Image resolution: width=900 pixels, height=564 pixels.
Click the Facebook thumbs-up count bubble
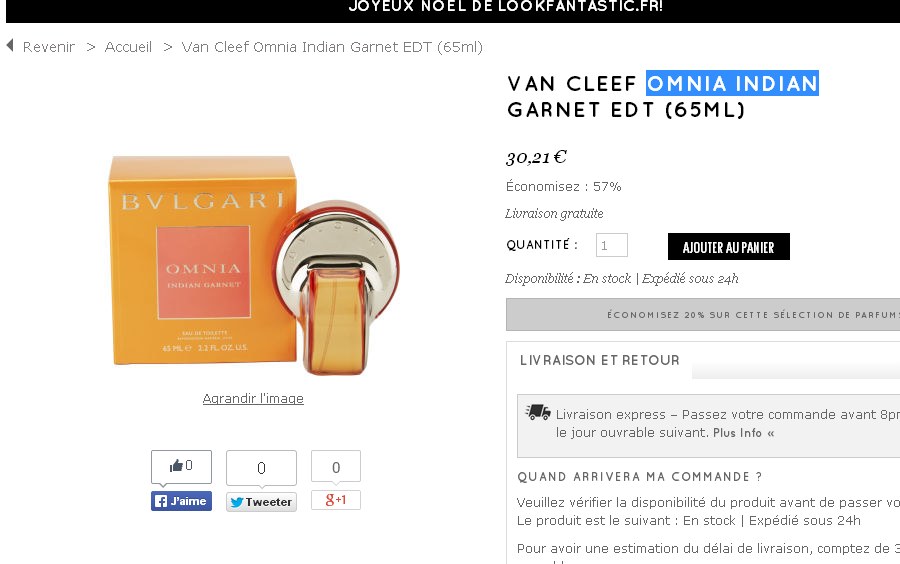(181, 466)
